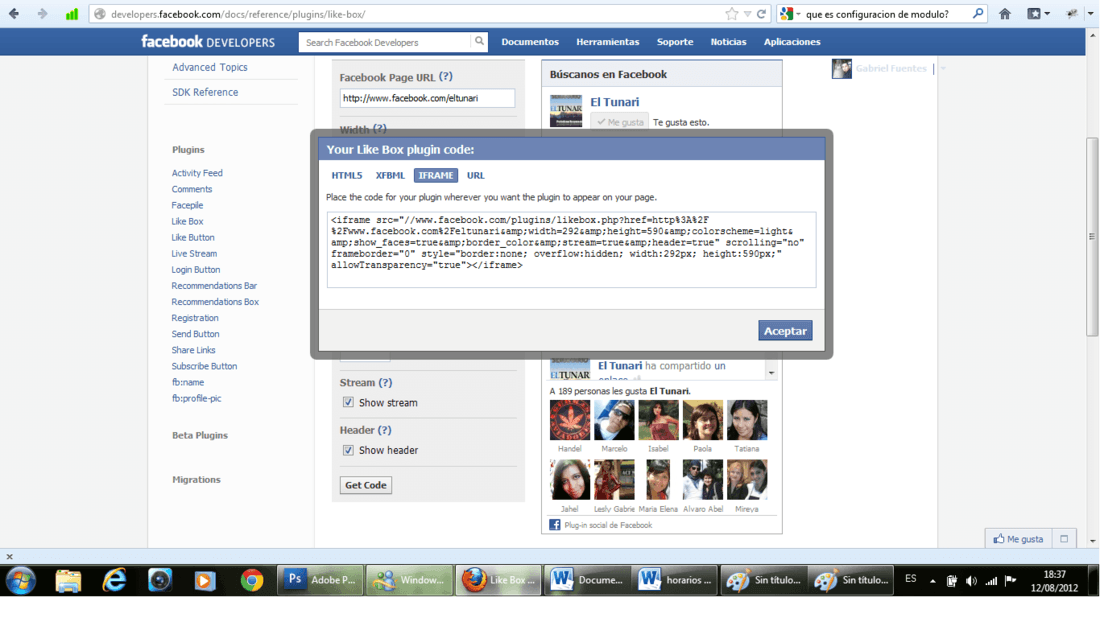Viewport: 1100px width, 618px height.
Task: Click Handel's profile thumbnail
Action: pos(570,420)
